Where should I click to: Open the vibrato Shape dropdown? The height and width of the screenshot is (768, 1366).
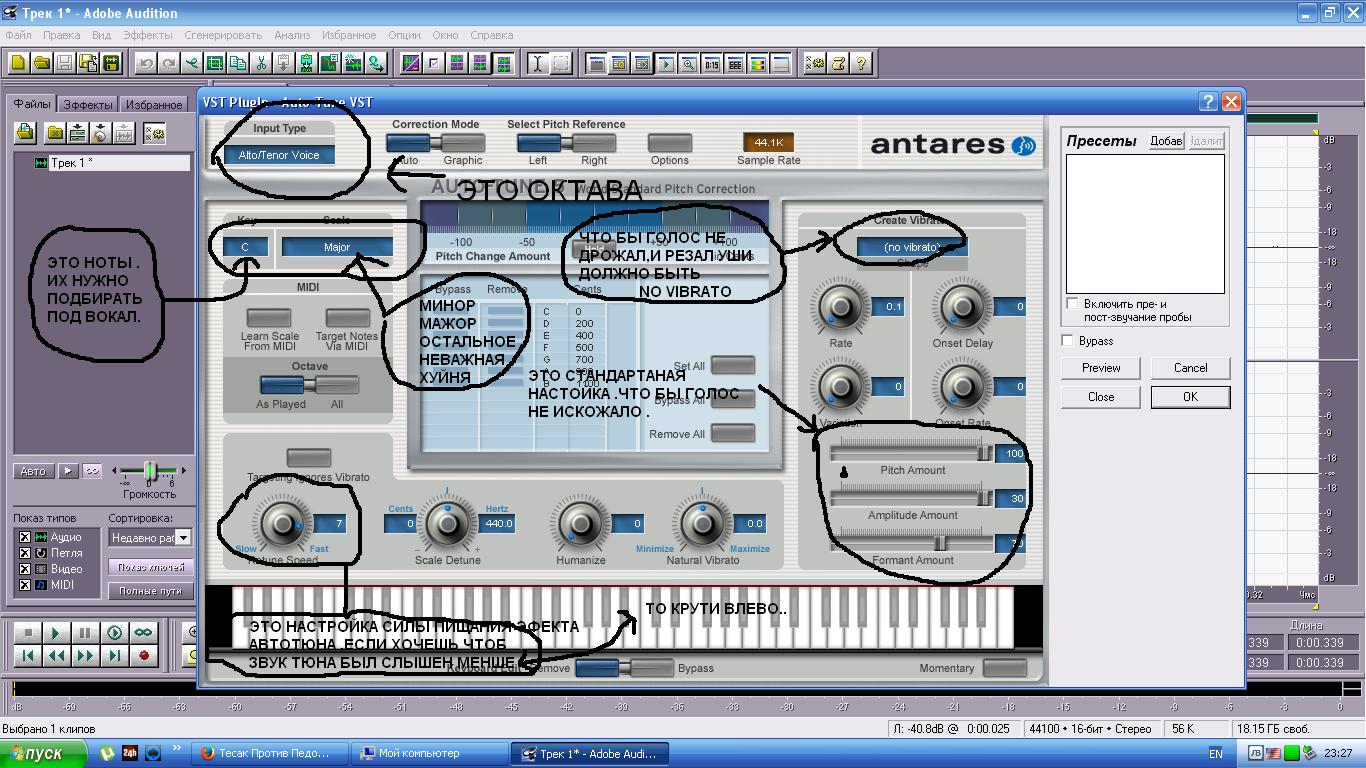(912, 247)
